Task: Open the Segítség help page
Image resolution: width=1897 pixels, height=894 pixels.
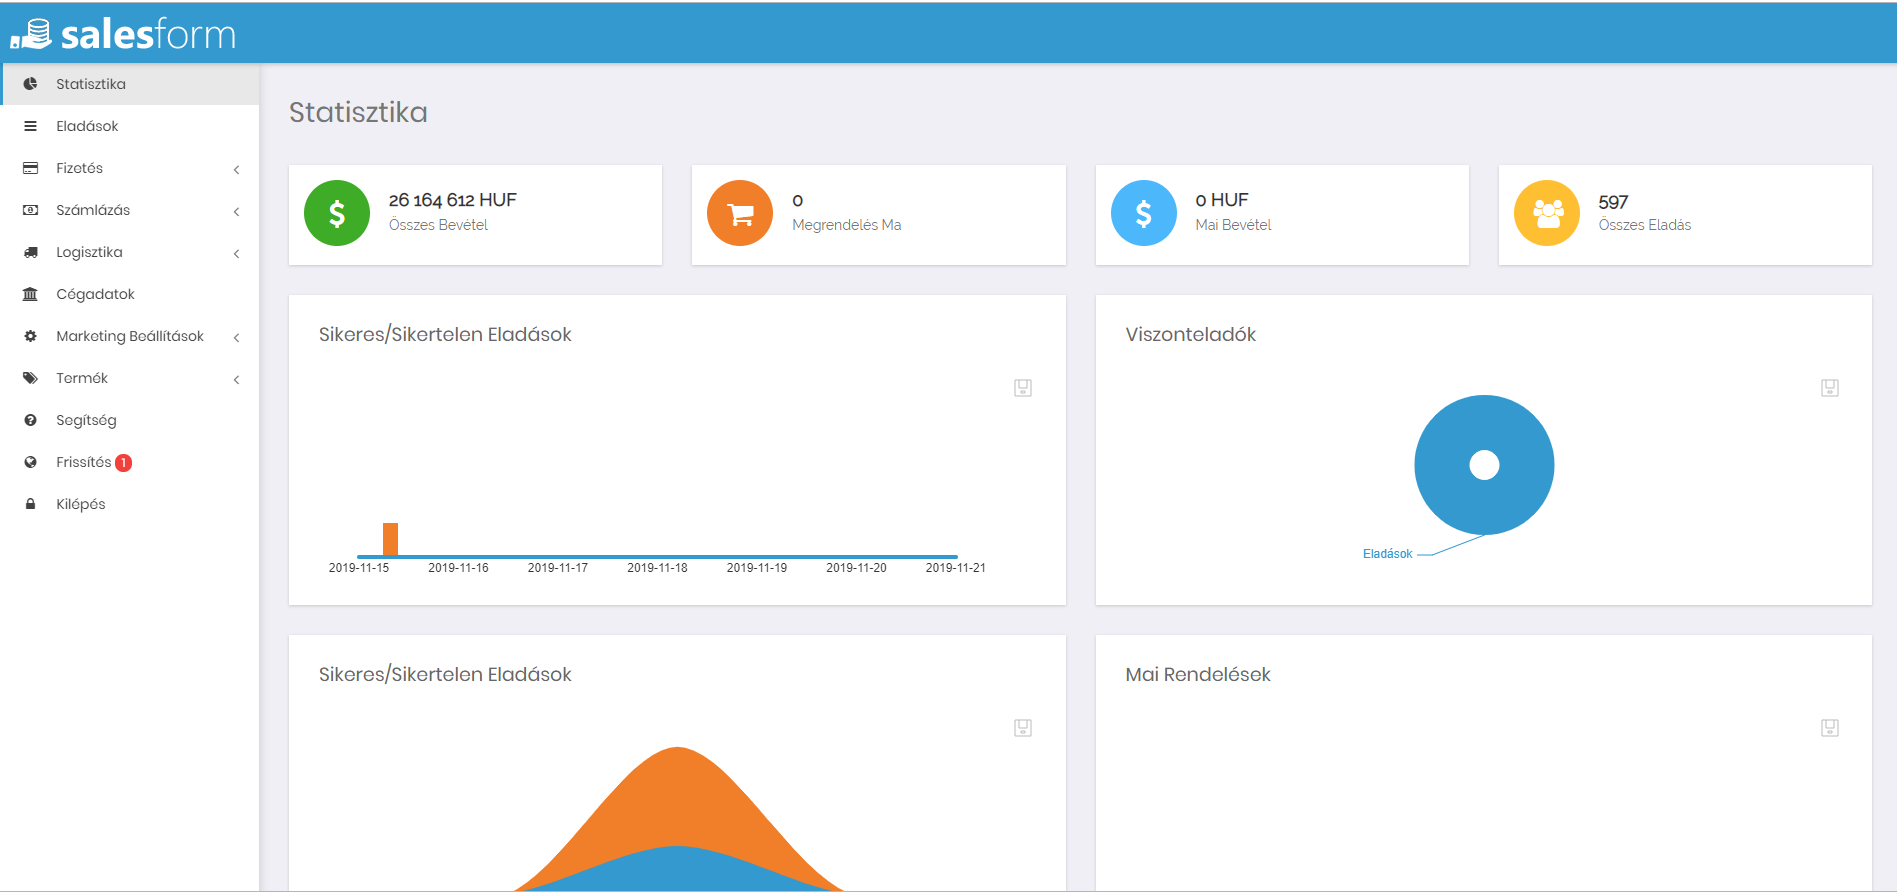Action: click(x=86, y=420)
